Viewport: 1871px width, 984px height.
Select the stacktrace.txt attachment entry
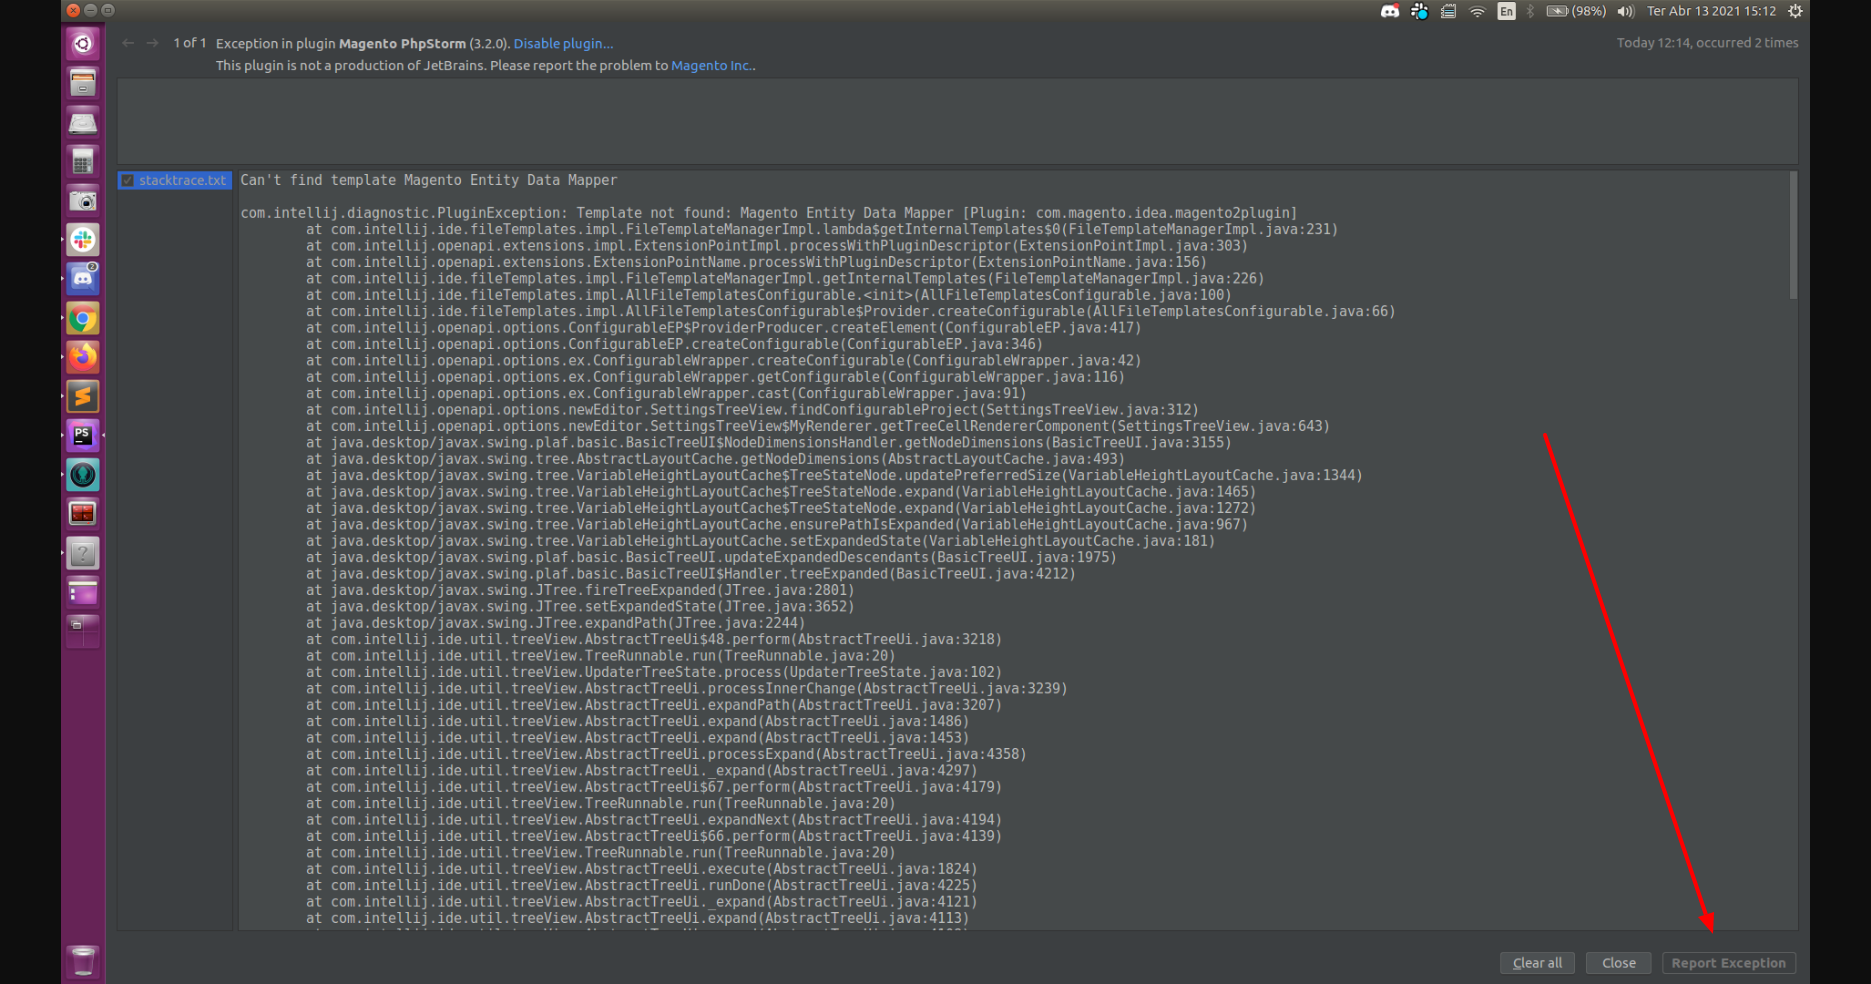175,181
